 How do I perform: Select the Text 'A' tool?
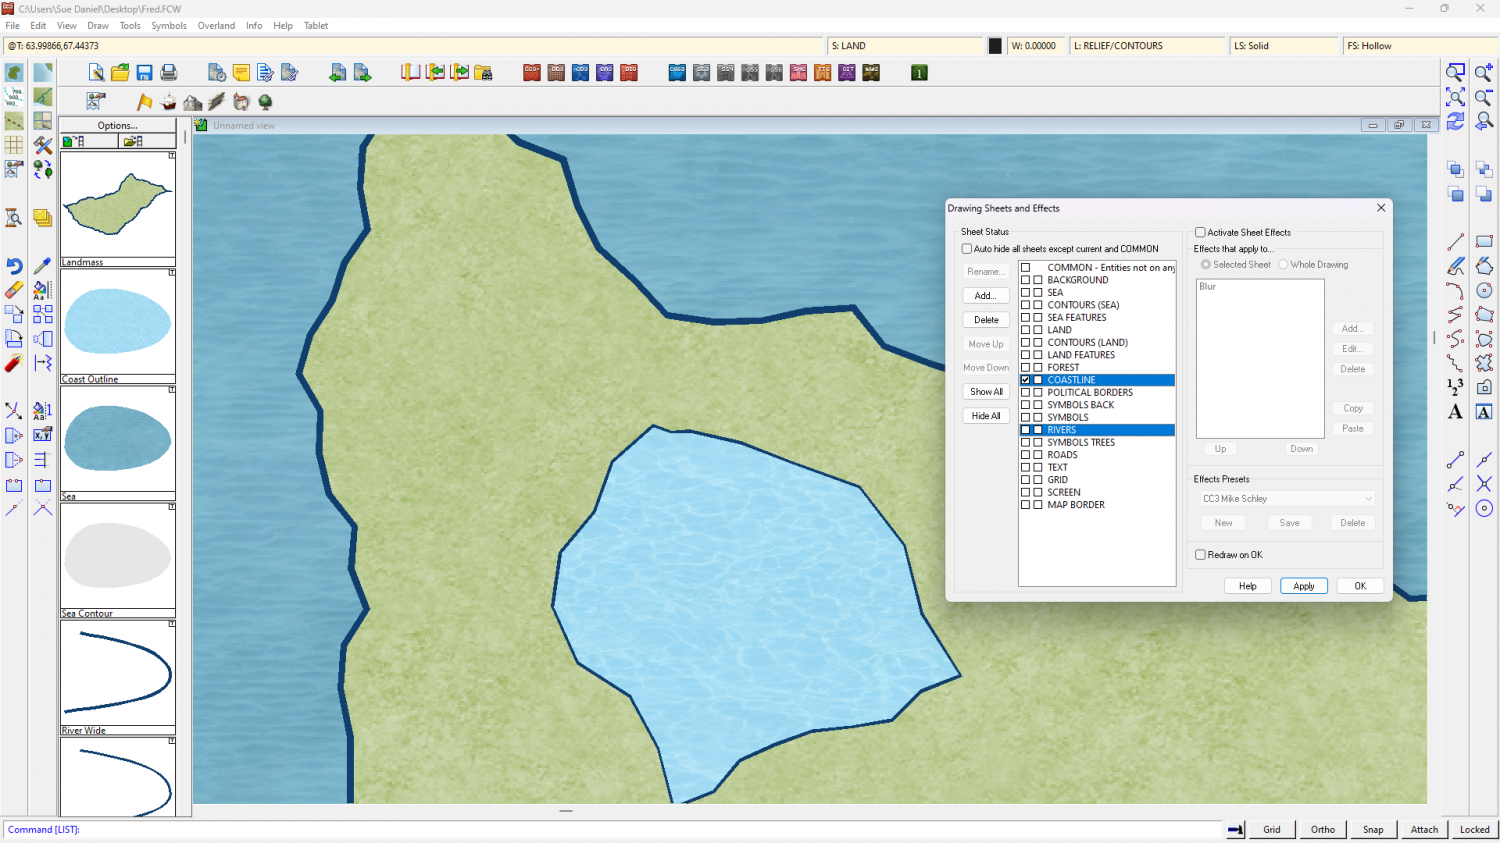pyautogui.click(x=1455, y=412)
